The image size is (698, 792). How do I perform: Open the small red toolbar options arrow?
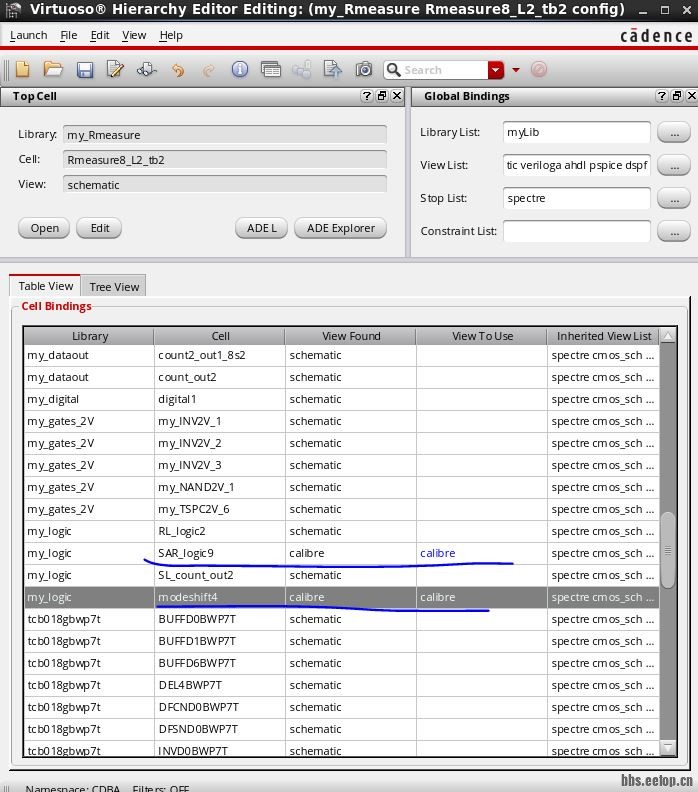point(516,70)
